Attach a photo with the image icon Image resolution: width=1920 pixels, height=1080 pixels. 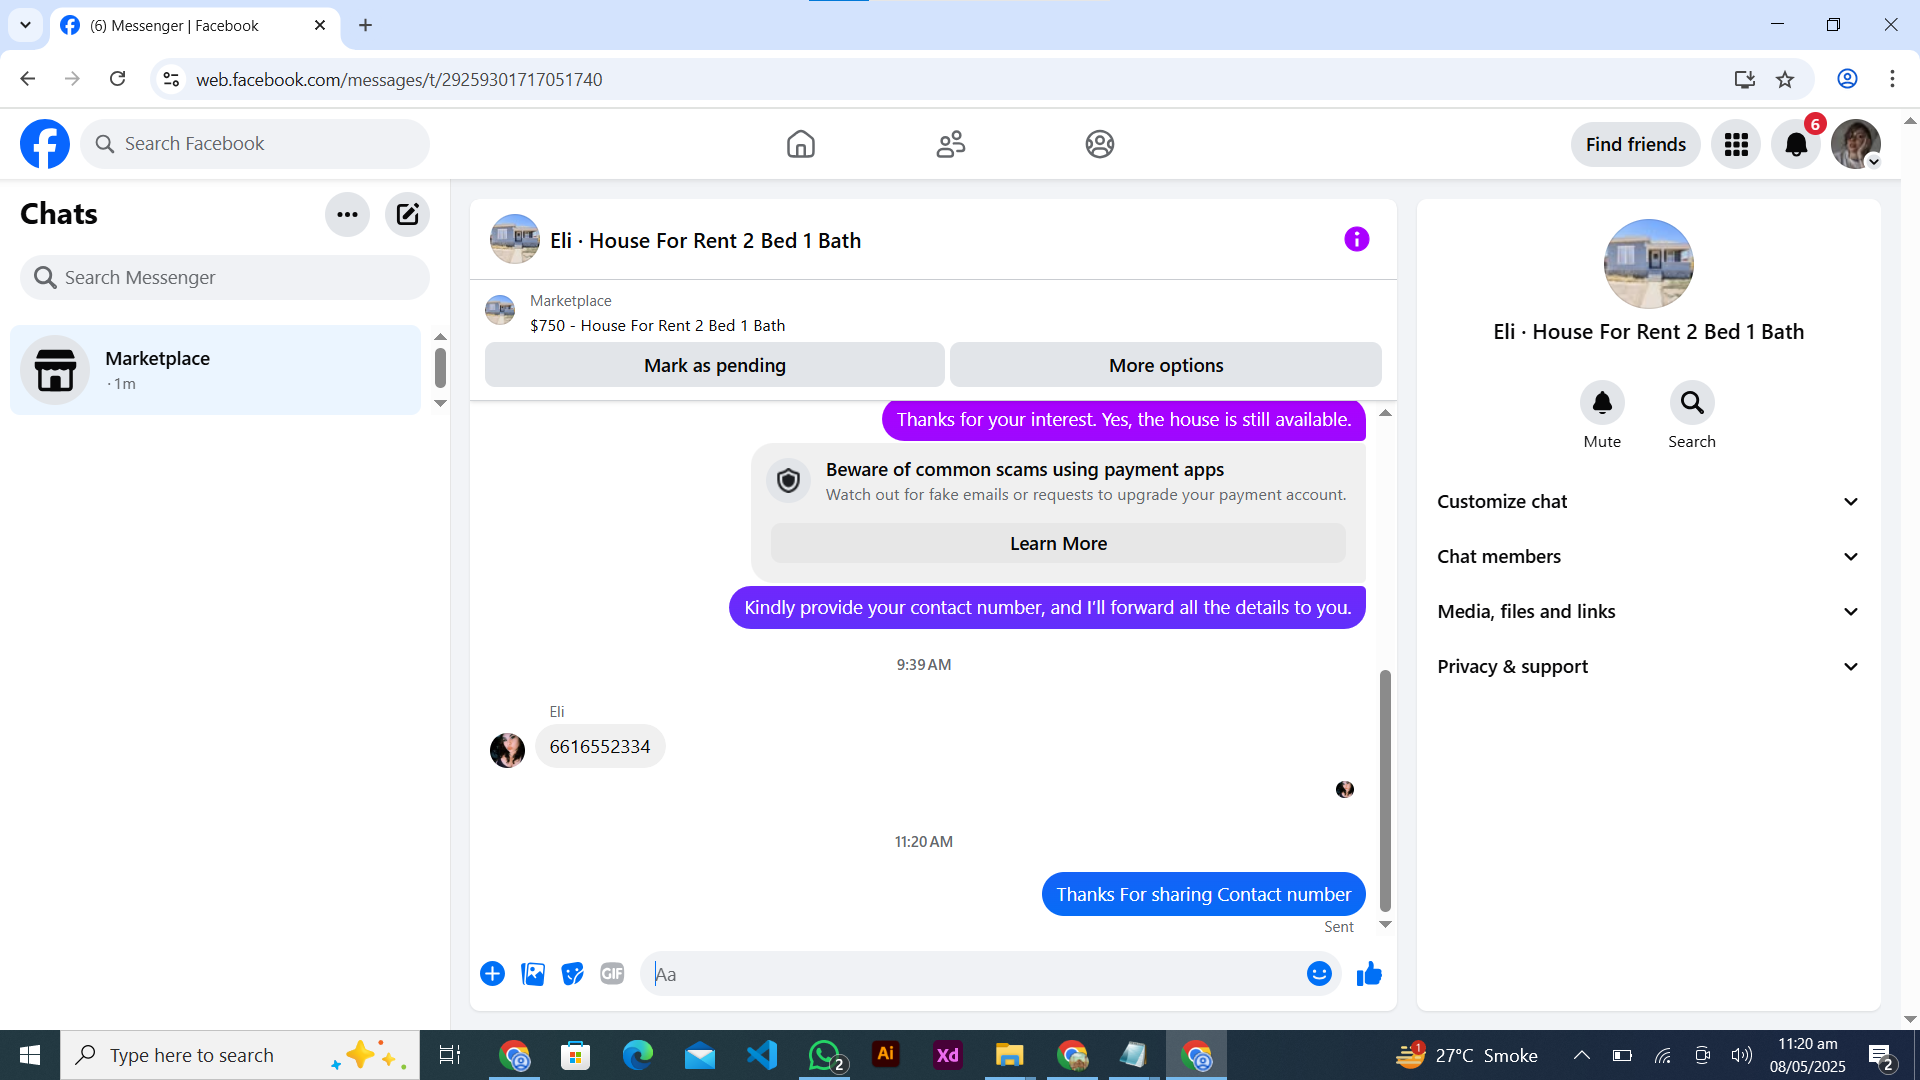point(533,974)
